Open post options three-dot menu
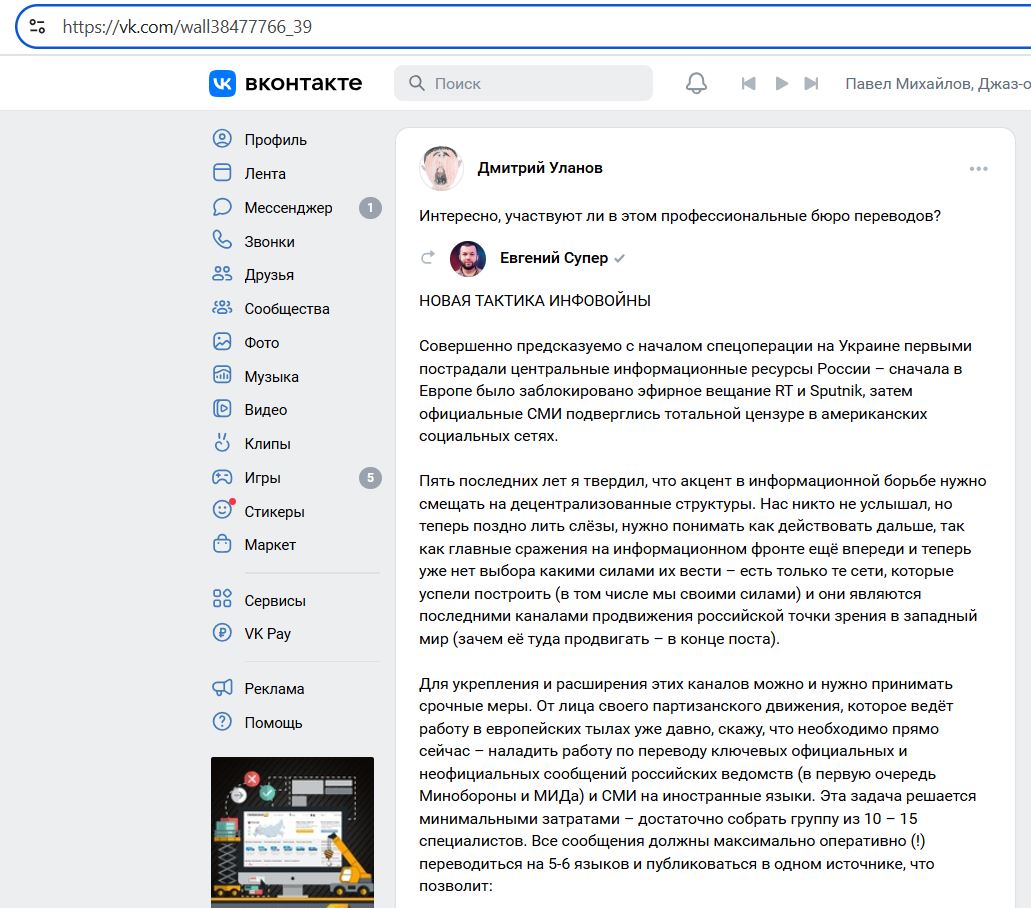The width and height of the screenshot is (1031, 908). click(978, 169)
